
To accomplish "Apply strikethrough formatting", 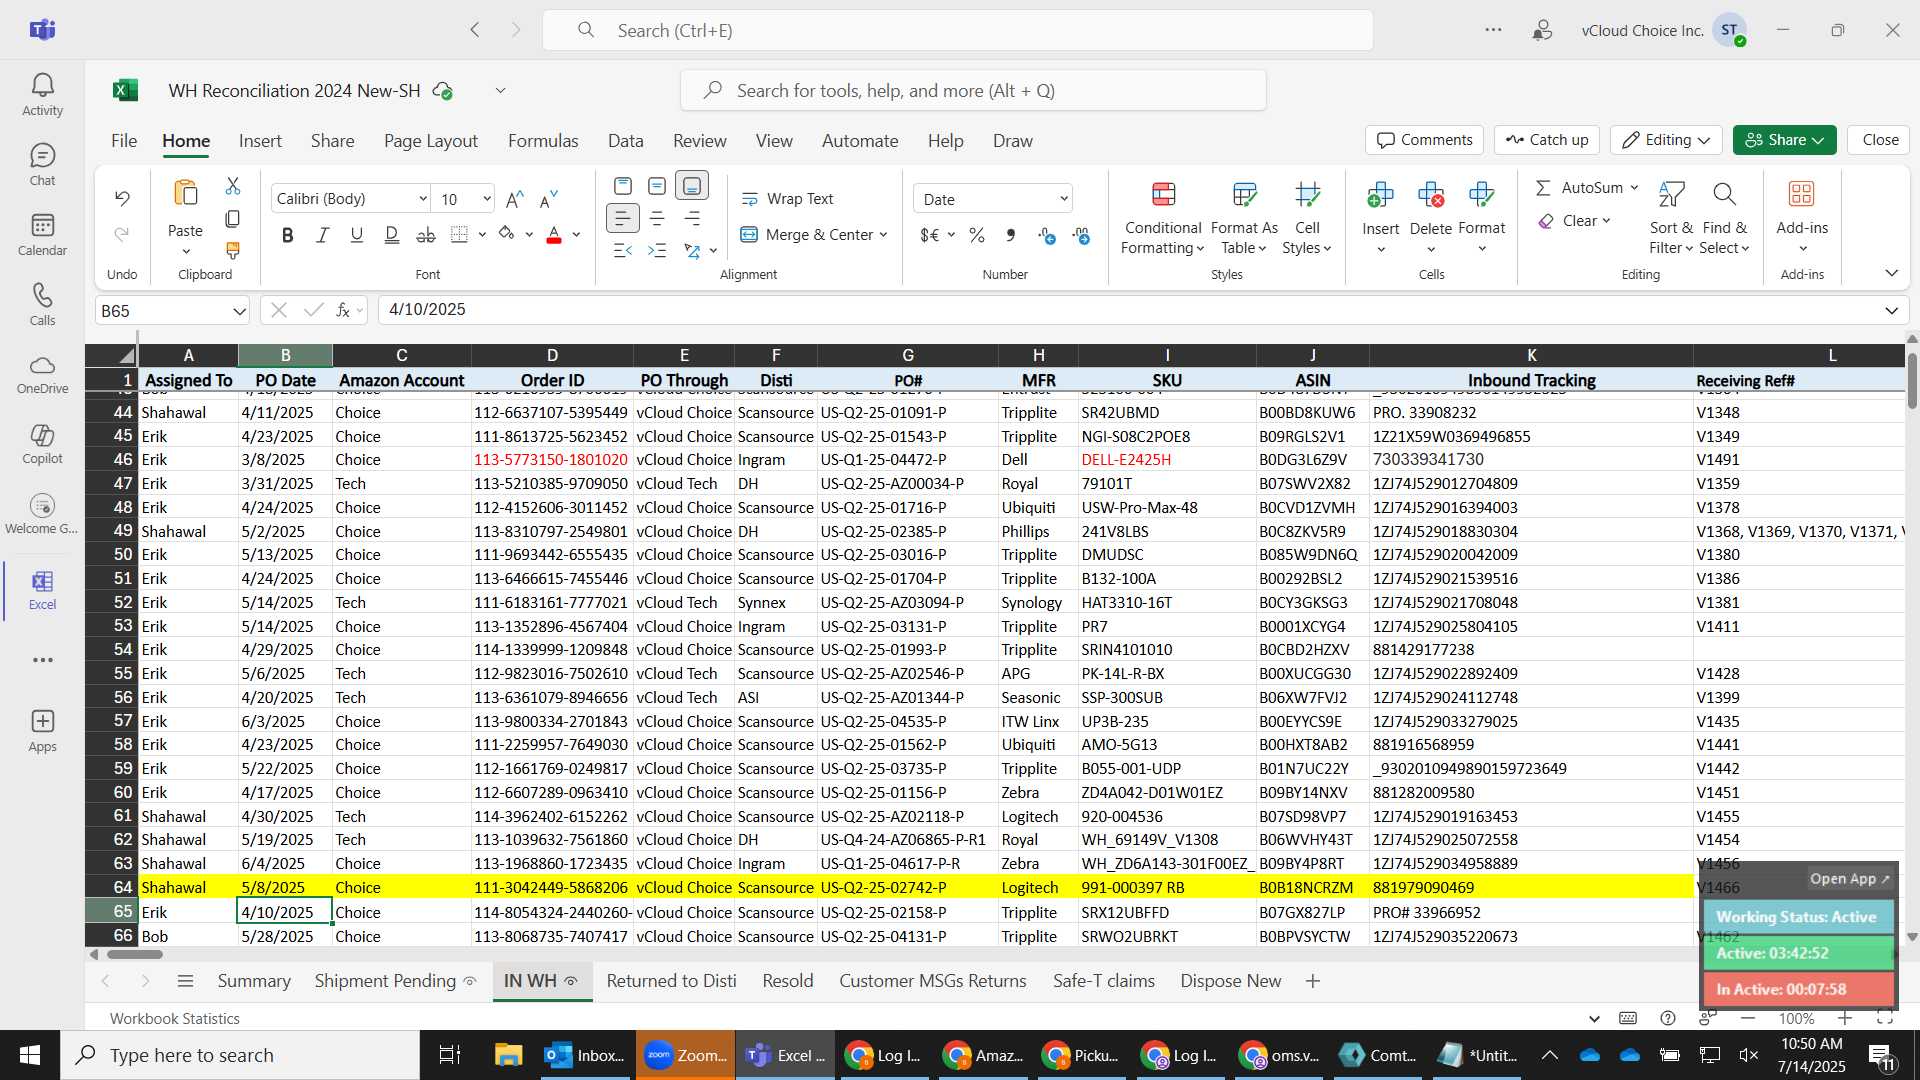I will tap(426, 235).
